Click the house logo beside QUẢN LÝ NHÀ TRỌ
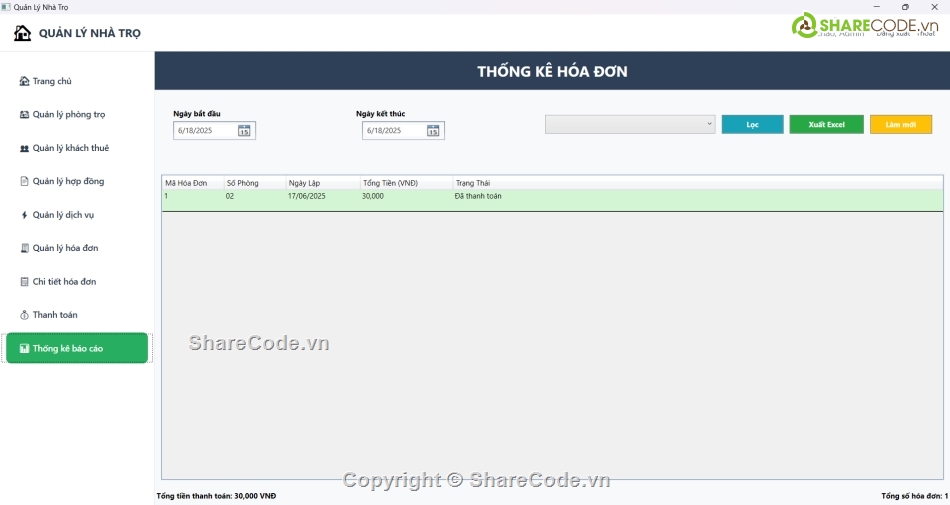This screenshot has height=505, width=950. click(x=22, y=33)
